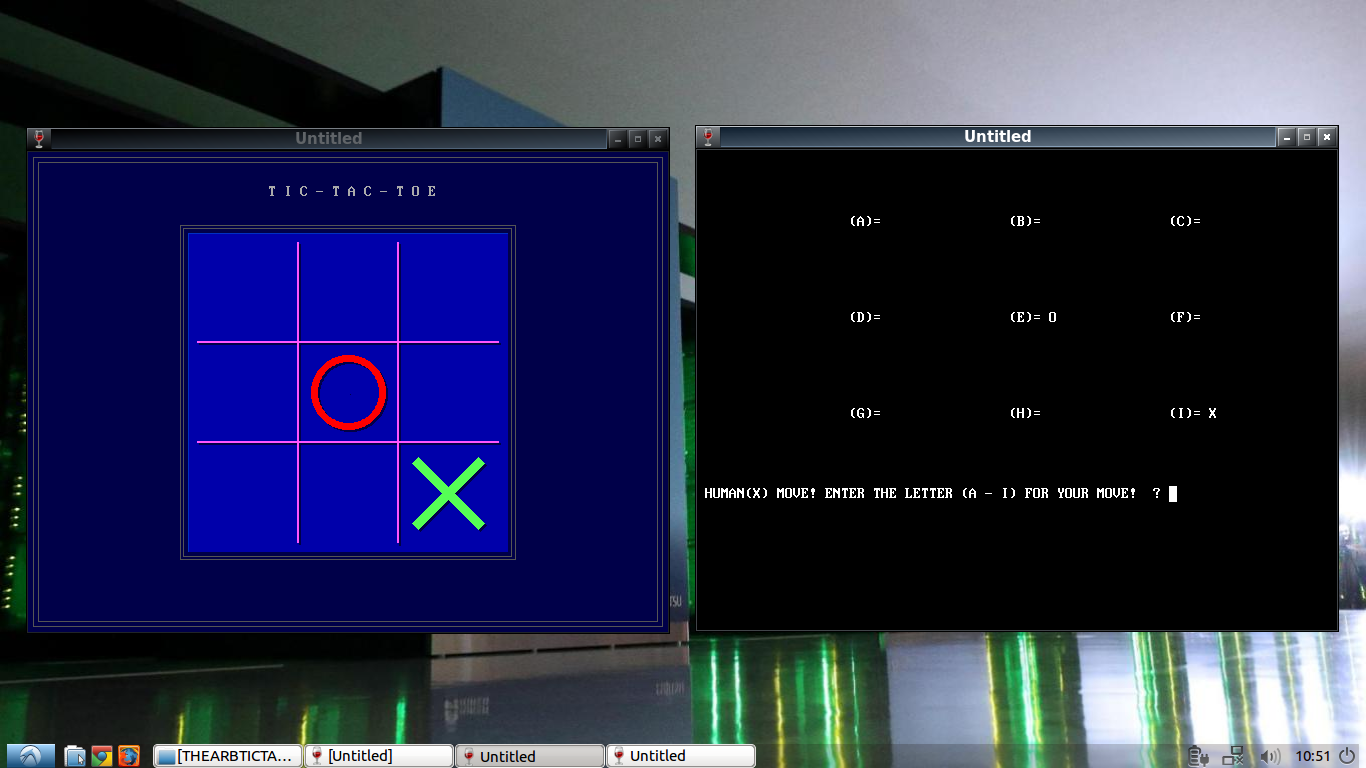Viewport: 1366px width, 768px height.
Task: Launch Google Chrome from the taskbar
Action: pyautogui.click(x=102, y=756)
